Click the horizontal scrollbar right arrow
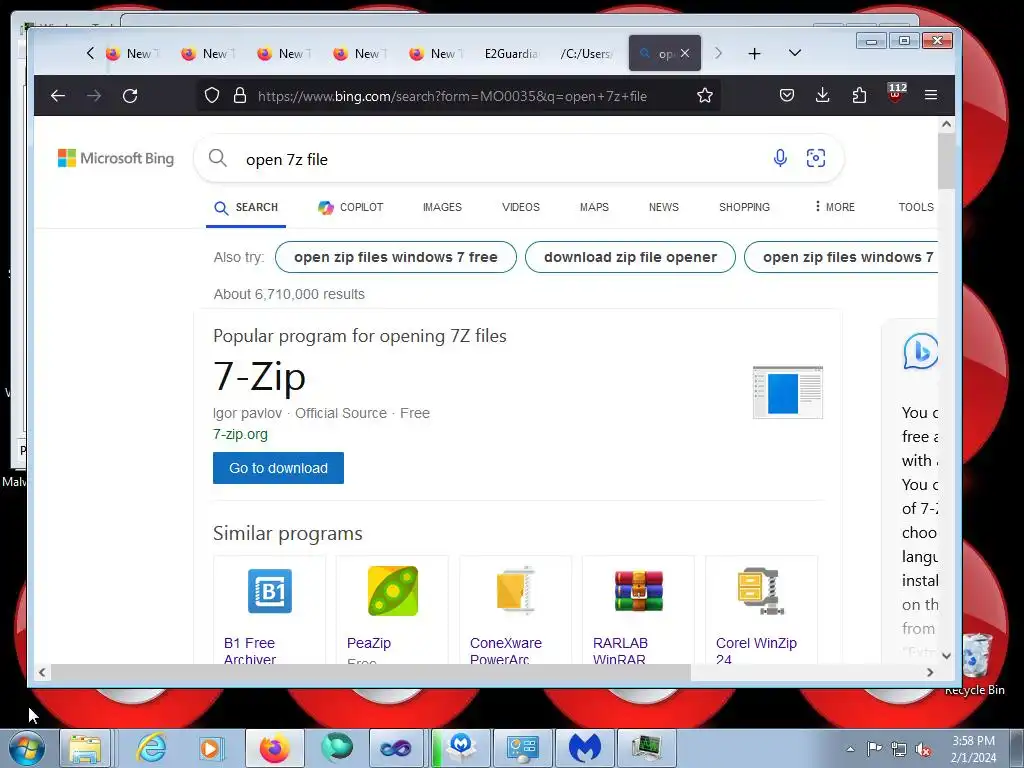This screenshot has width=1024, height=768. [930, 672]
